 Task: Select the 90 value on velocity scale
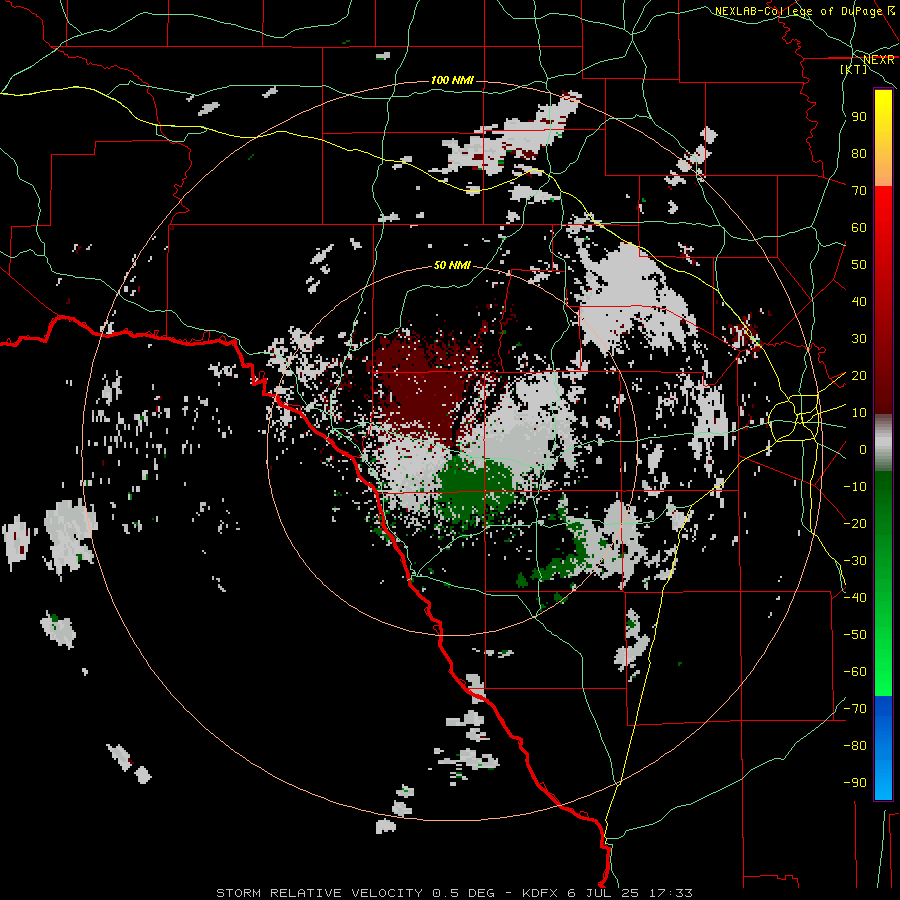(859, 117)
